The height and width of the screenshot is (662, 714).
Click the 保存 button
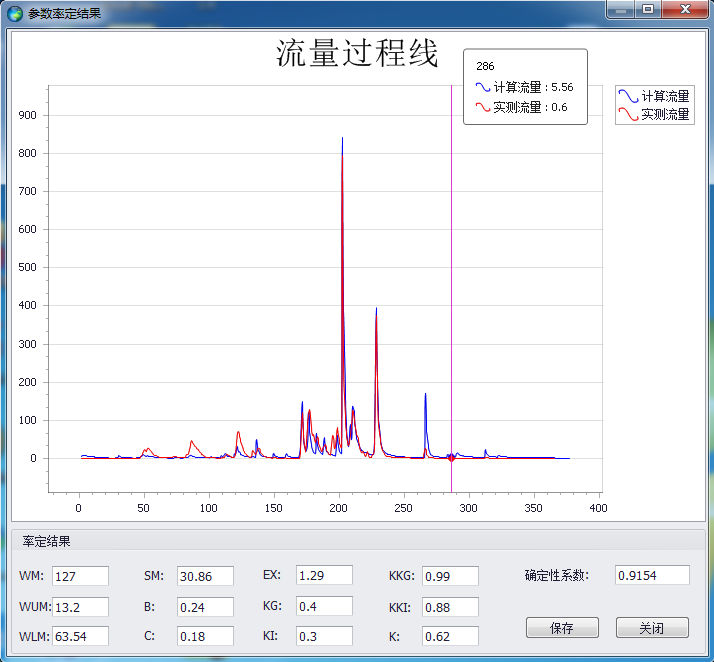tap(562, 628)
